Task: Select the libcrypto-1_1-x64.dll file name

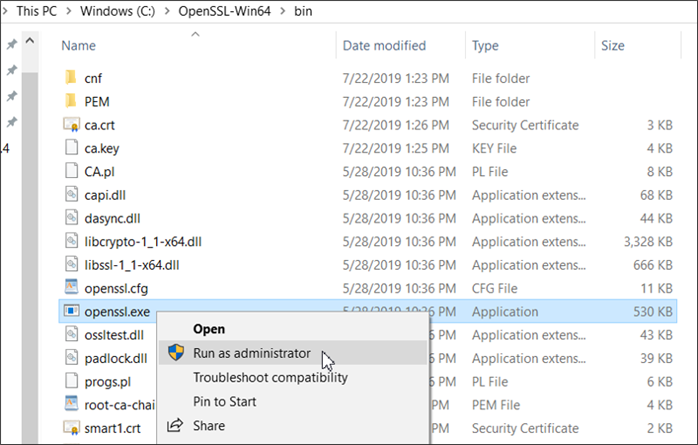Action: pyautogui.click(x=143, y=242)
